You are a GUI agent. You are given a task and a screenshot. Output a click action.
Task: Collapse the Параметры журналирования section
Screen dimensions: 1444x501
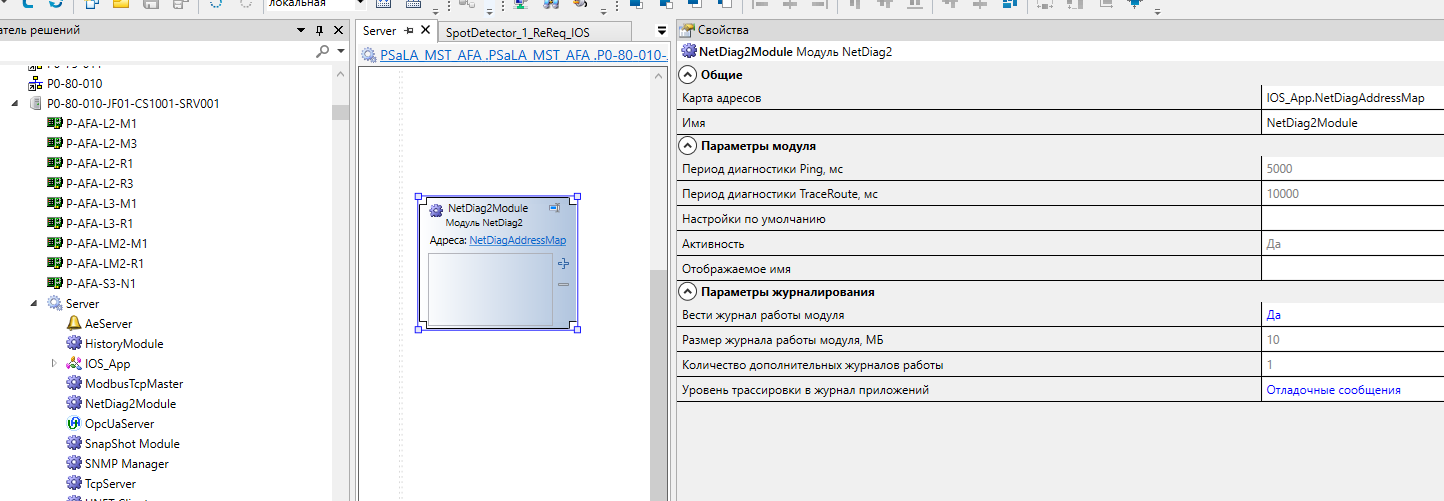point(687,292)
